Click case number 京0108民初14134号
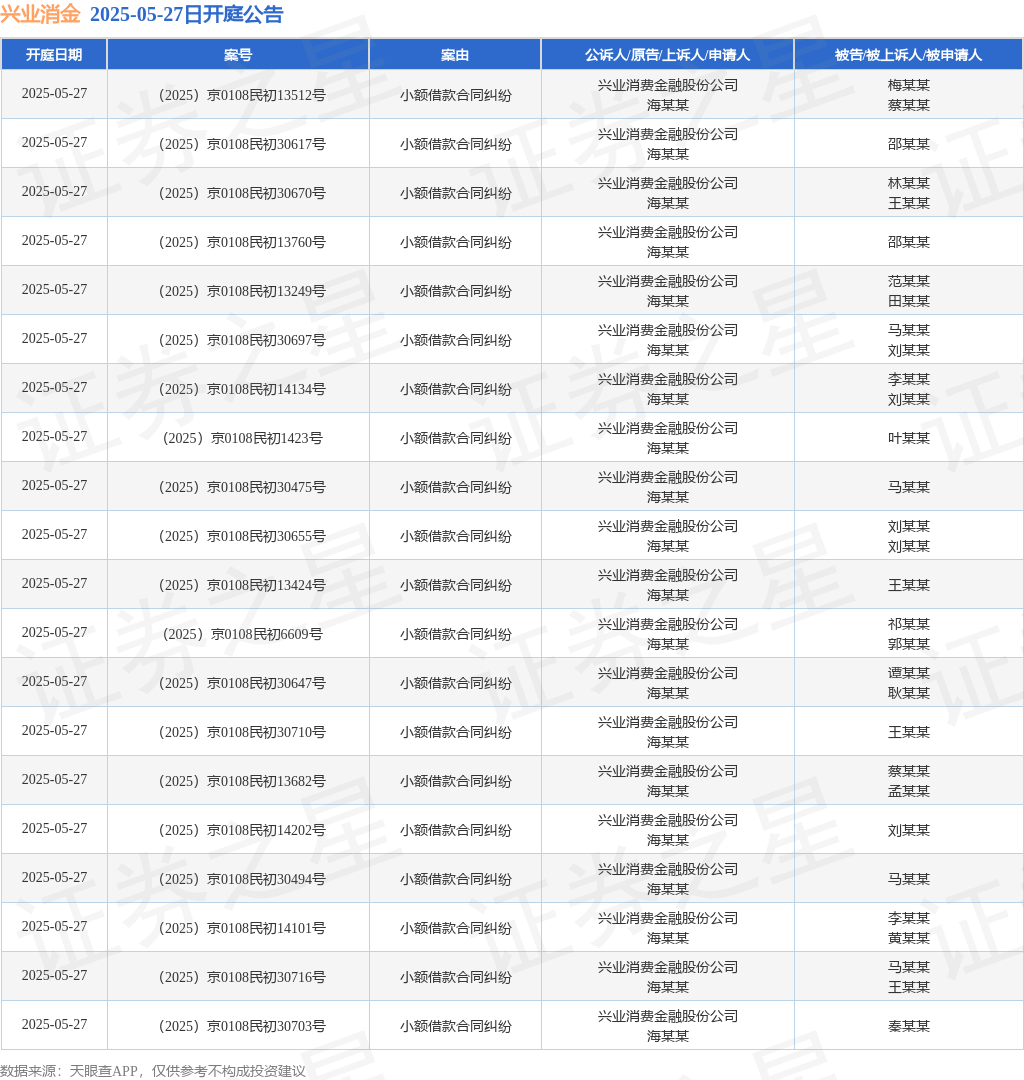1024x1080 pixels. pos(266,388)
